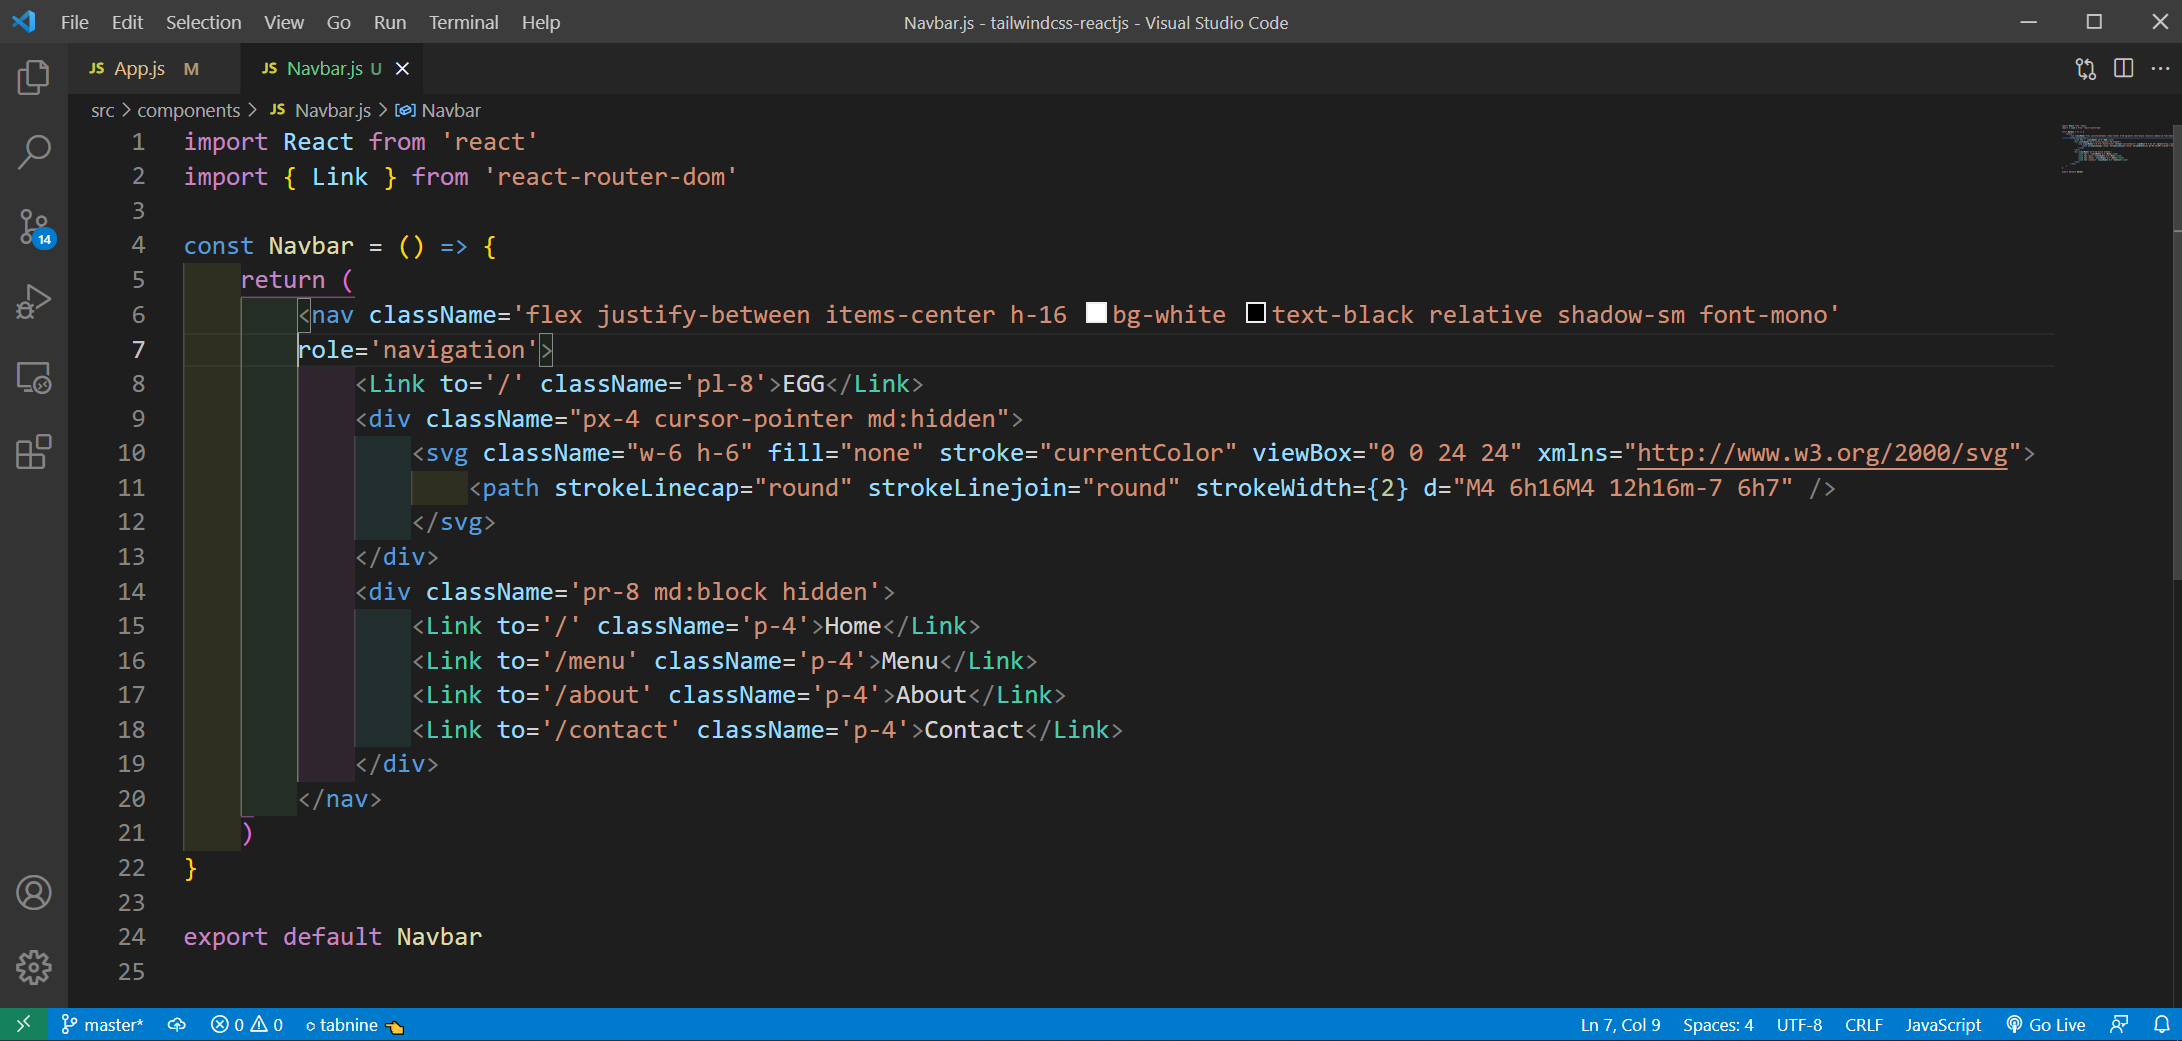Open the Manage gear menu
Image resolution: width=2182 pixels, height=1041 pixels.
click(x=34, y=967)
